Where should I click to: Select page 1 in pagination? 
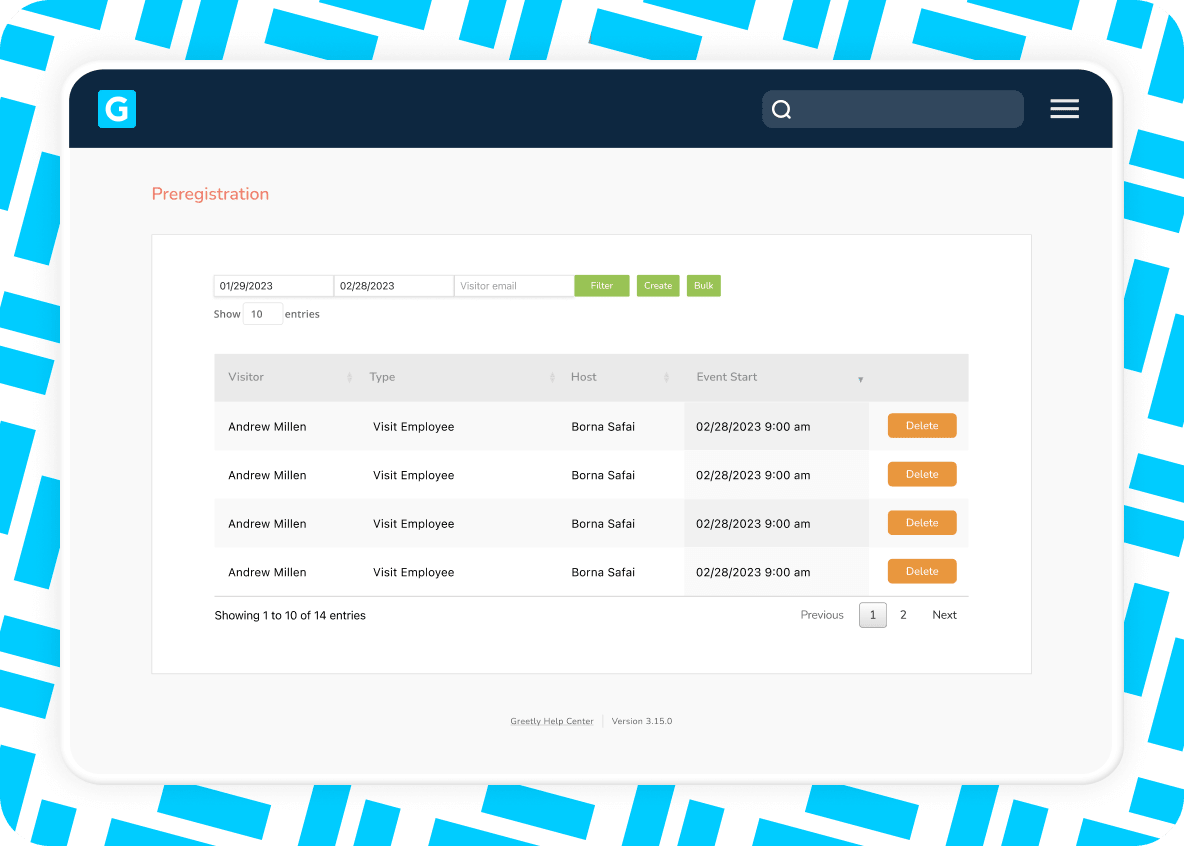click(x=872, y=615)
